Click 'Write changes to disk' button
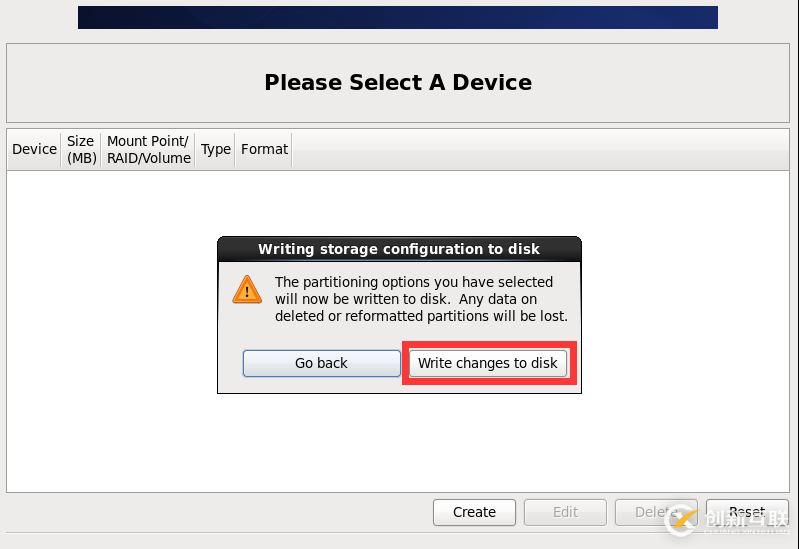The width and height of the screenshot is (799, 549). (x=488, y=363)
